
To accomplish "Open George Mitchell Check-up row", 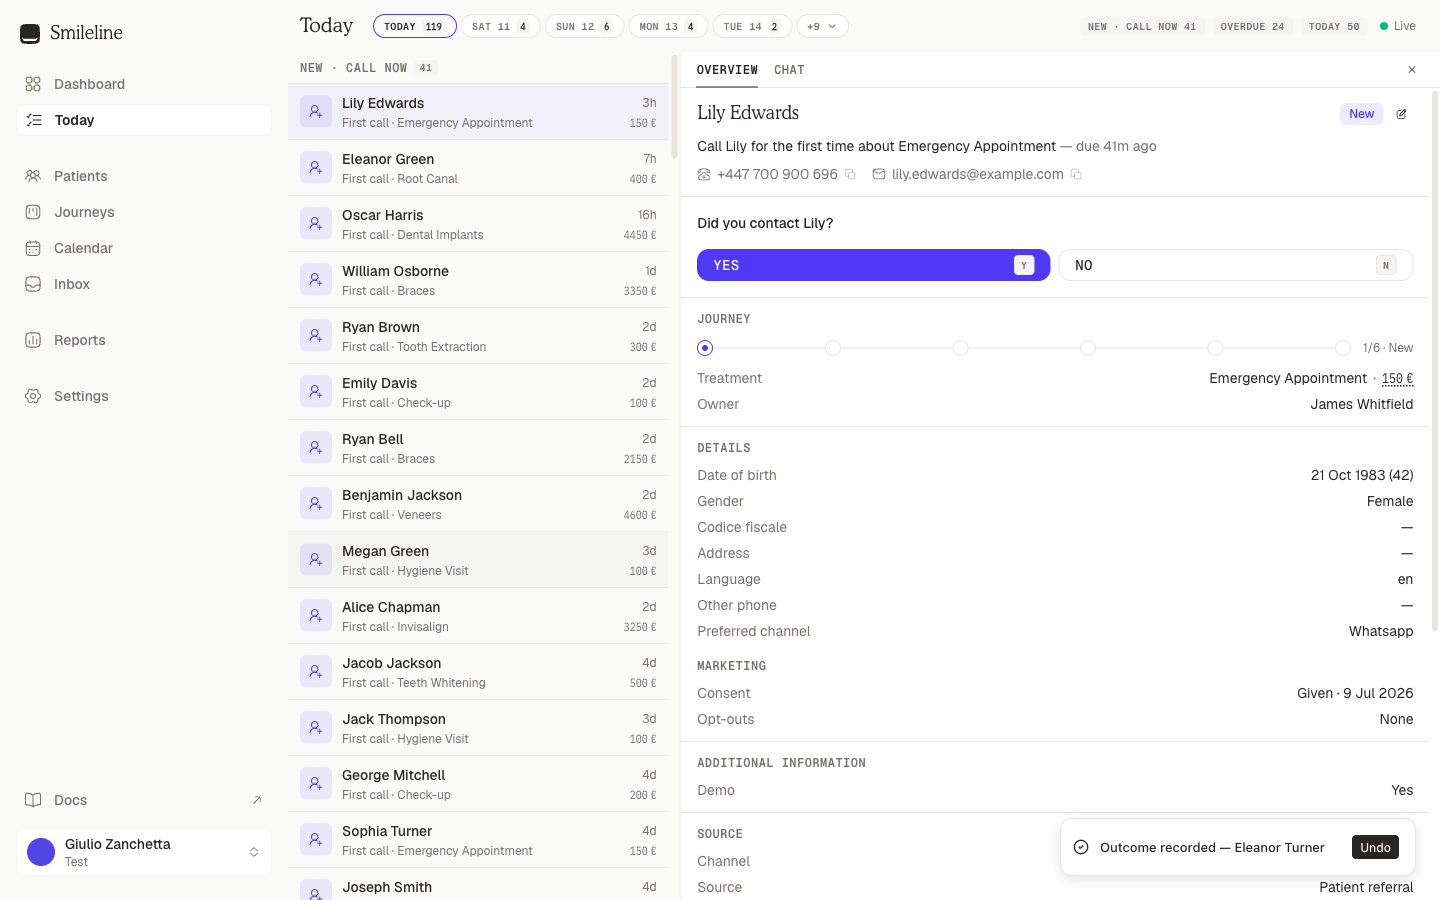I will click(478, 784).
